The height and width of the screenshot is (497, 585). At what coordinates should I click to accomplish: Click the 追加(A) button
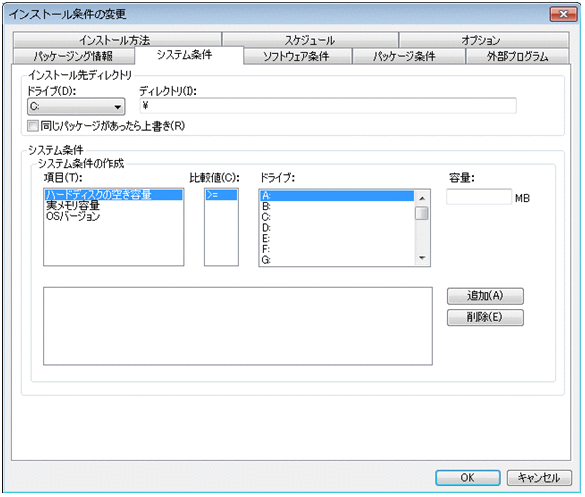(485, 296)
